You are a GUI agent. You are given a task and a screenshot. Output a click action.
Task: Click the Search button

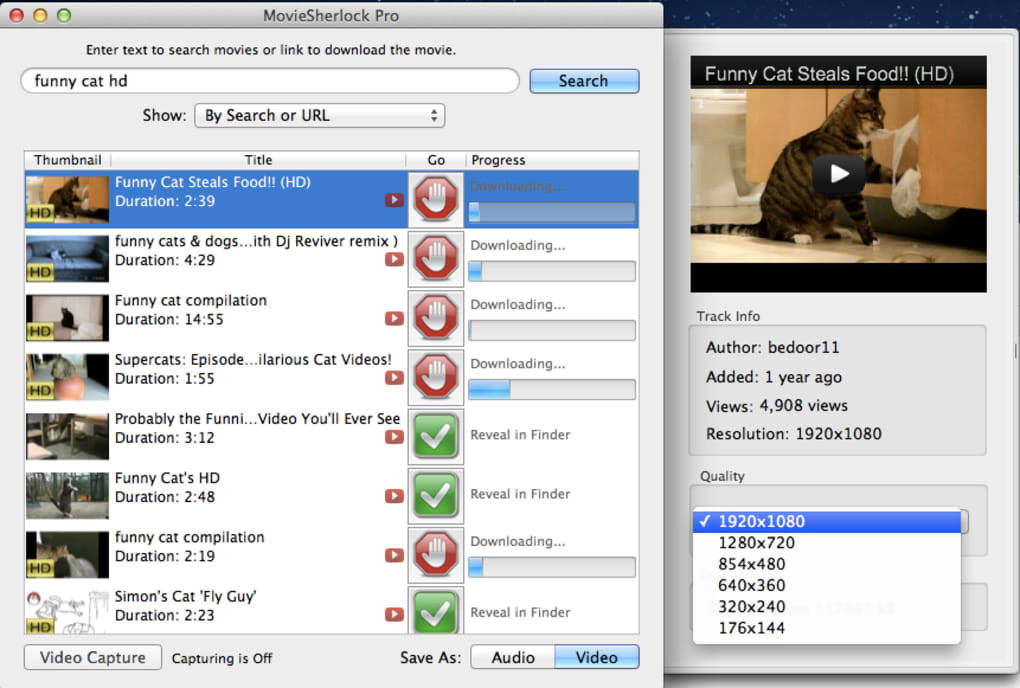pyautogui.click(x=584, y=81)
